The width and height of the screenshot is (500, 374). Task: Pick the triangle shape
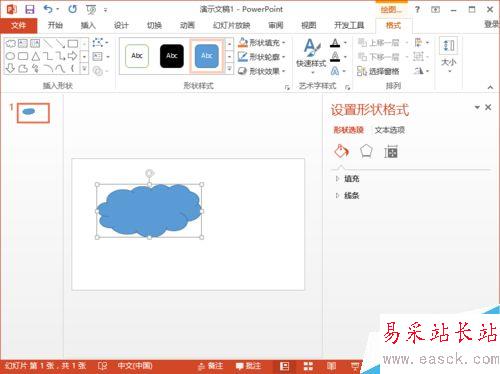click(x=35, y=56)
